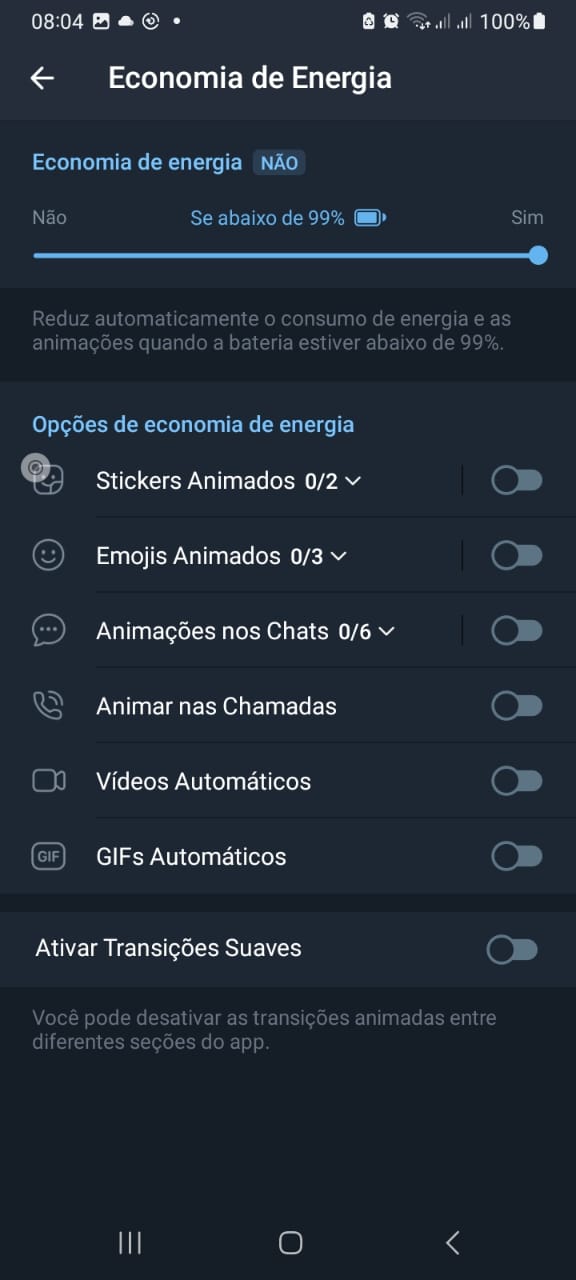Tap the smiley icon for Emojis Animados
This screenshot has width=576, height=1280.
(x=48, y=556)
